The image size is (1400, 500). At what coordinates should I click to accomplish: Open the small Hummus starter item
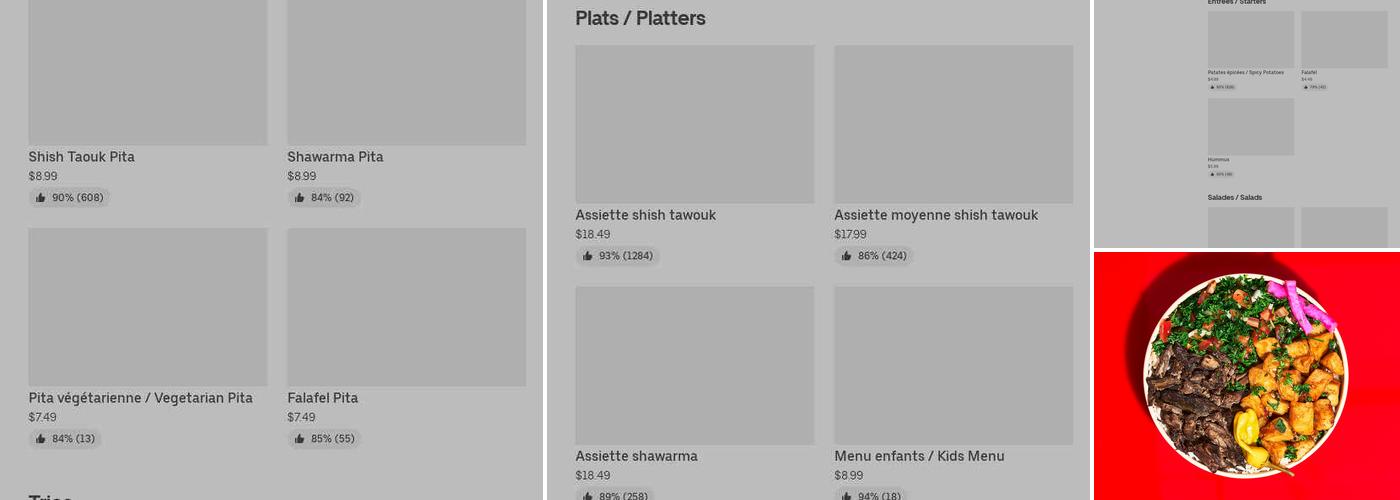1250,127
